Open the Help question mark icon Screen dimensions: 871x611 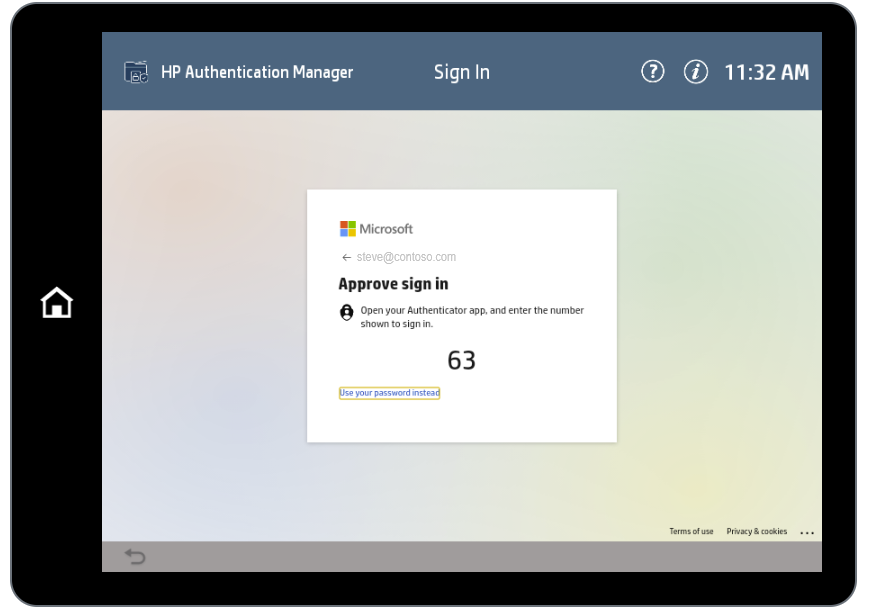pos(653,72)
